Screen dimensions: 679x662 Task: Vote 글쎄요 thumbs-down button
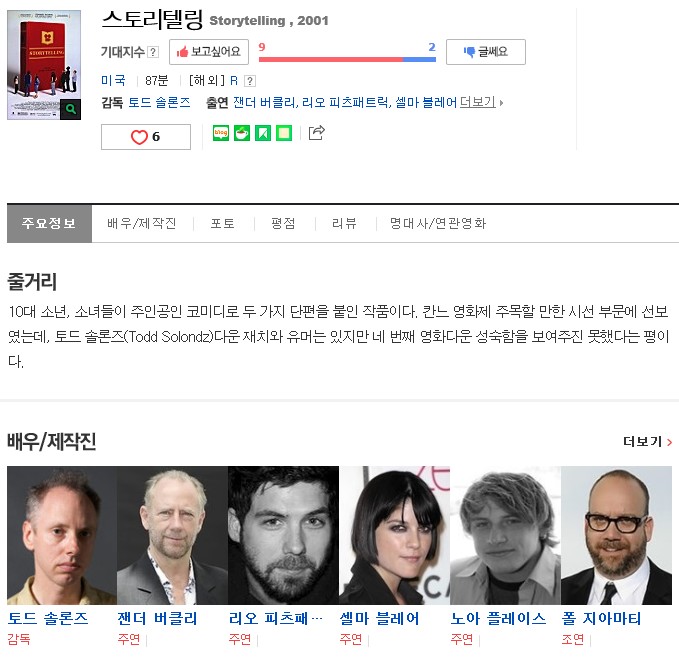pyautogui.click(x=486, y=52)
